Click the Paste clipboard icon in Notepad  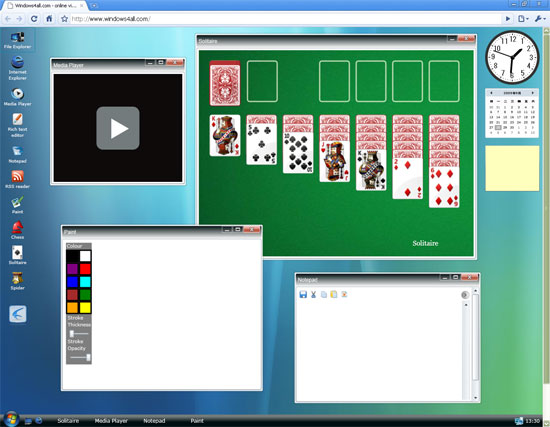pos(334,294)
